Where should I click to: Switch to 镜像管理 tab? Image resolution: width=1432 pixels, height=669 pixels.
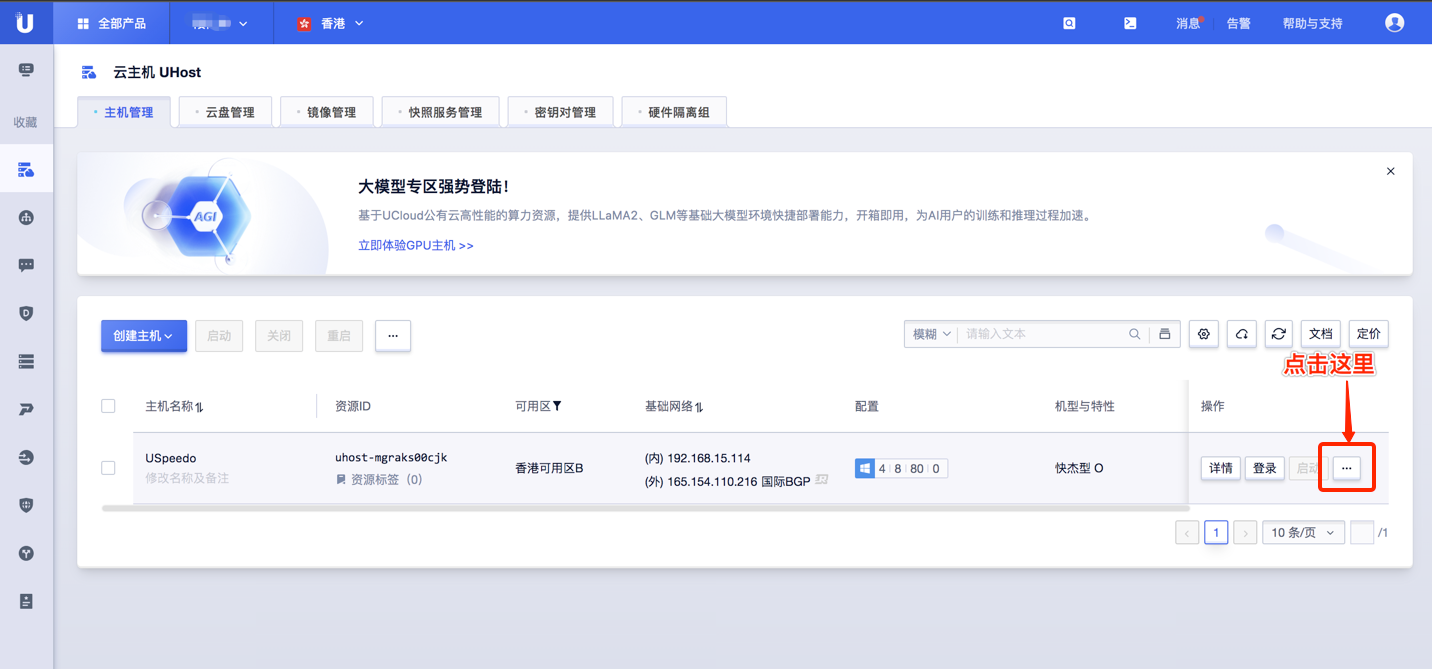(326, 112)
